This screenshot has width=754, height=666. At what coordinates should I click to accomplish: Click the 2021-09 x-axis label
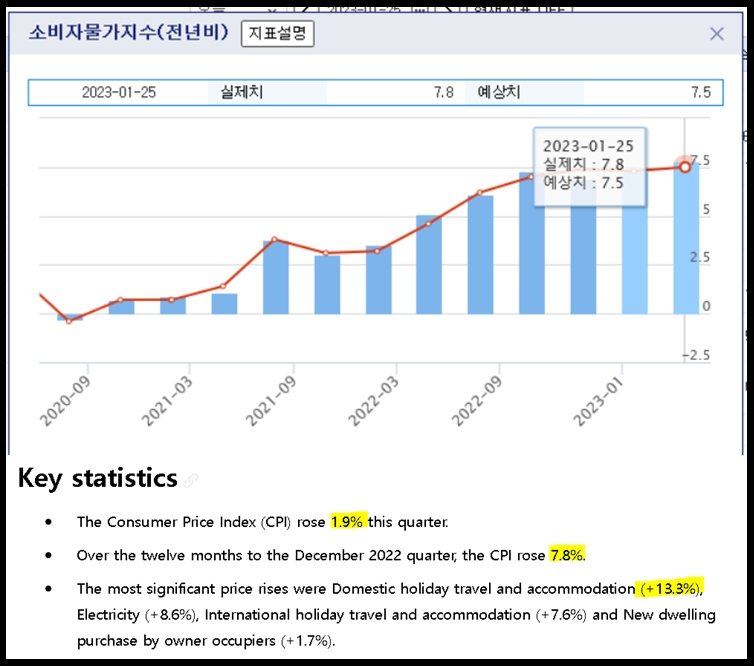[274, 400]
